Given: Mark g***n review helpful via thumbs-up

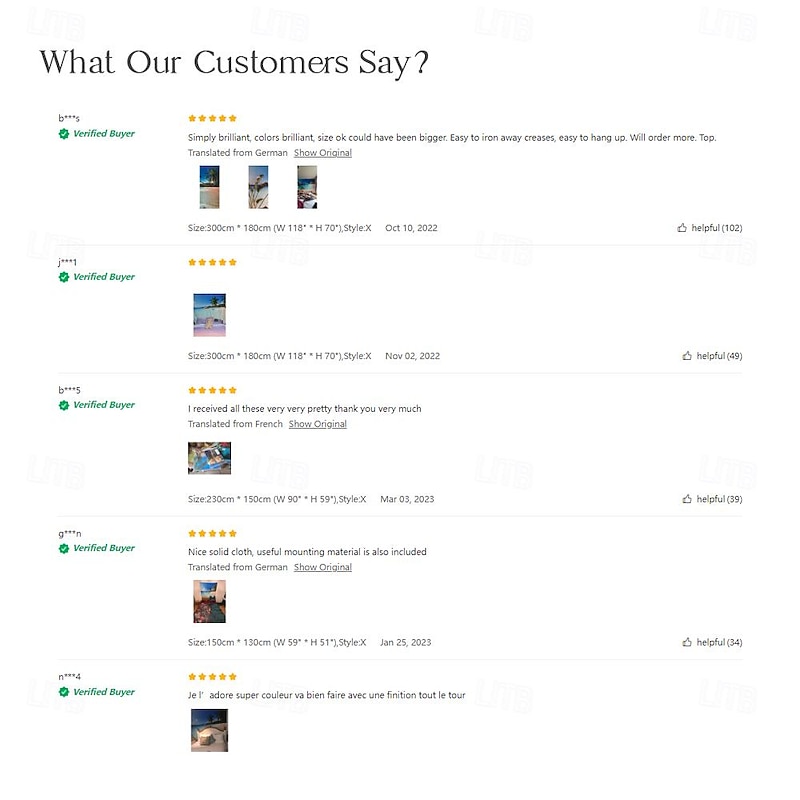Looking at the screenshot, I should point(687,642).
